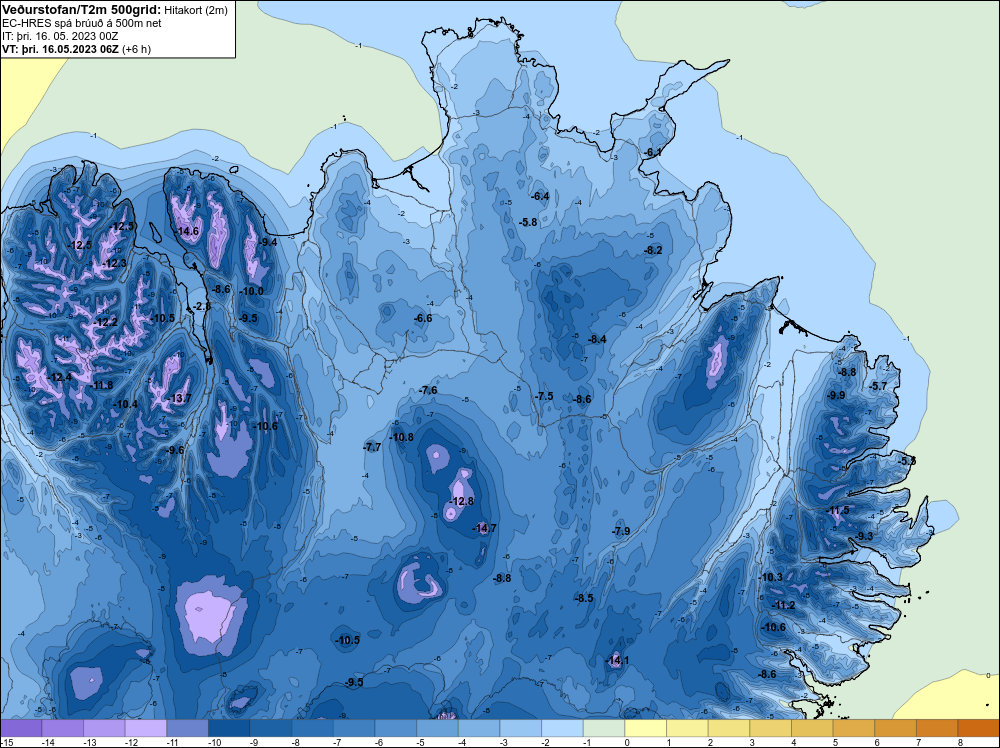Select yellow legend swatch between 0 and 1

point(645,728)
